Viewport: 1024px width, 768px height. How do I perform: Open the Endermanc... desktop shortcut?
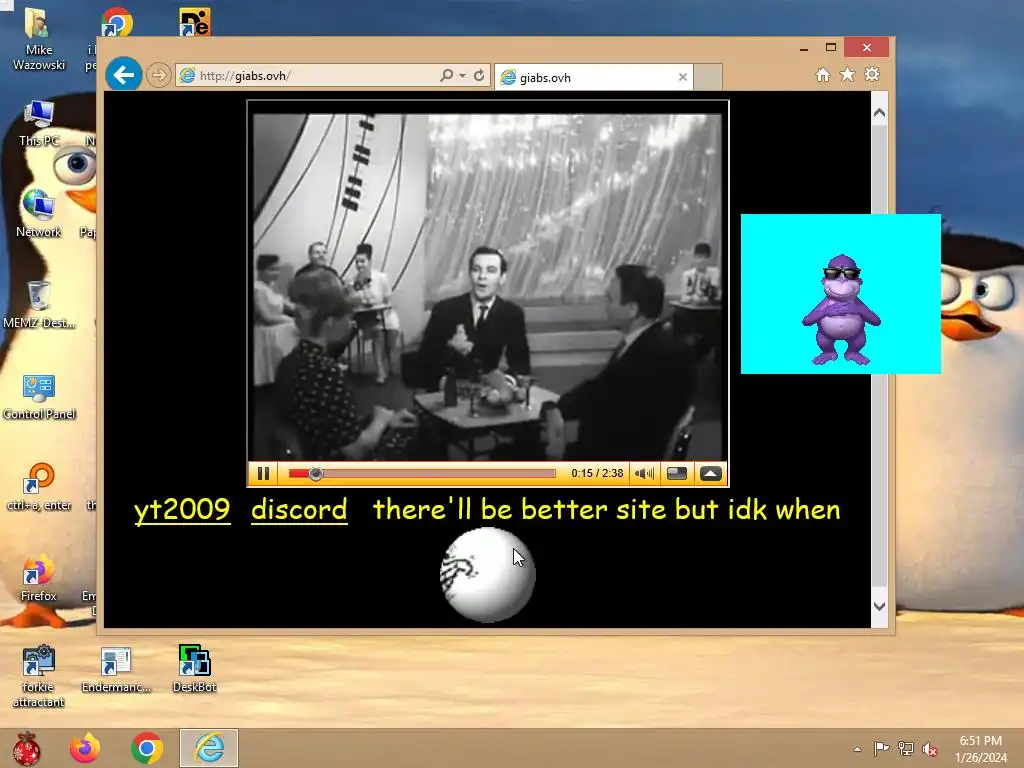116,669
